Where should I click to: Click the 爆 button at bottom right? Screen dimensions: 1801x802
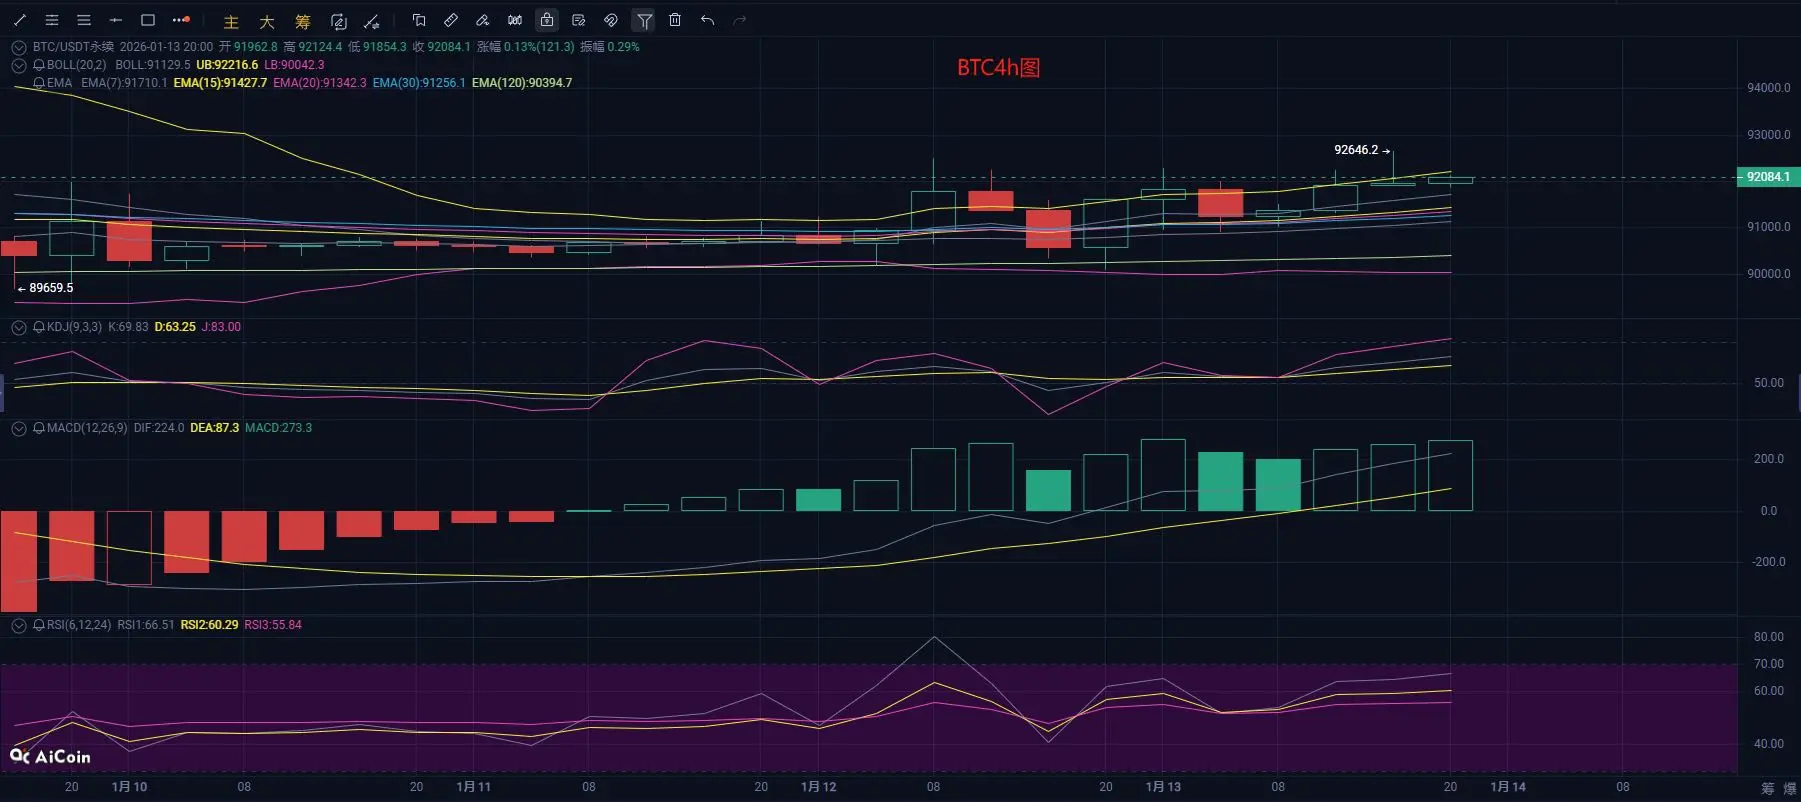[1789, 789]
